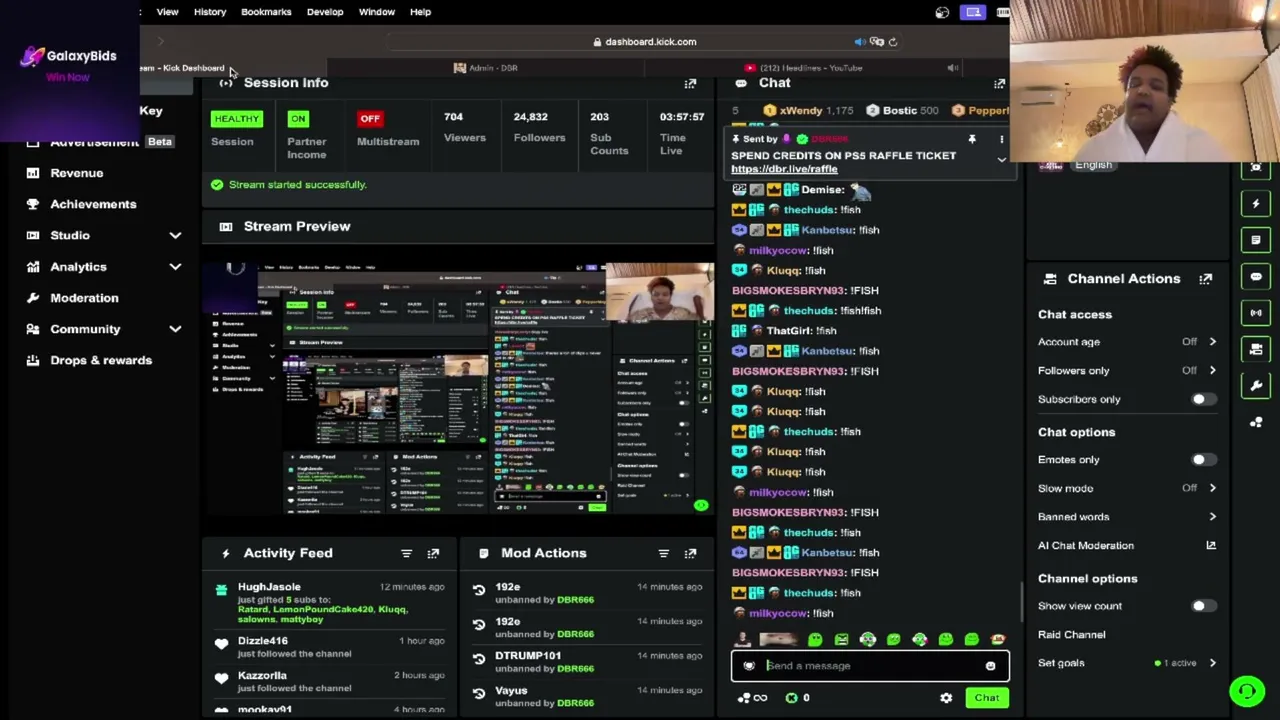Click the note icon in right sidebar
This screenshot has height=720, width=1280.
click(x=1256, y=240)
